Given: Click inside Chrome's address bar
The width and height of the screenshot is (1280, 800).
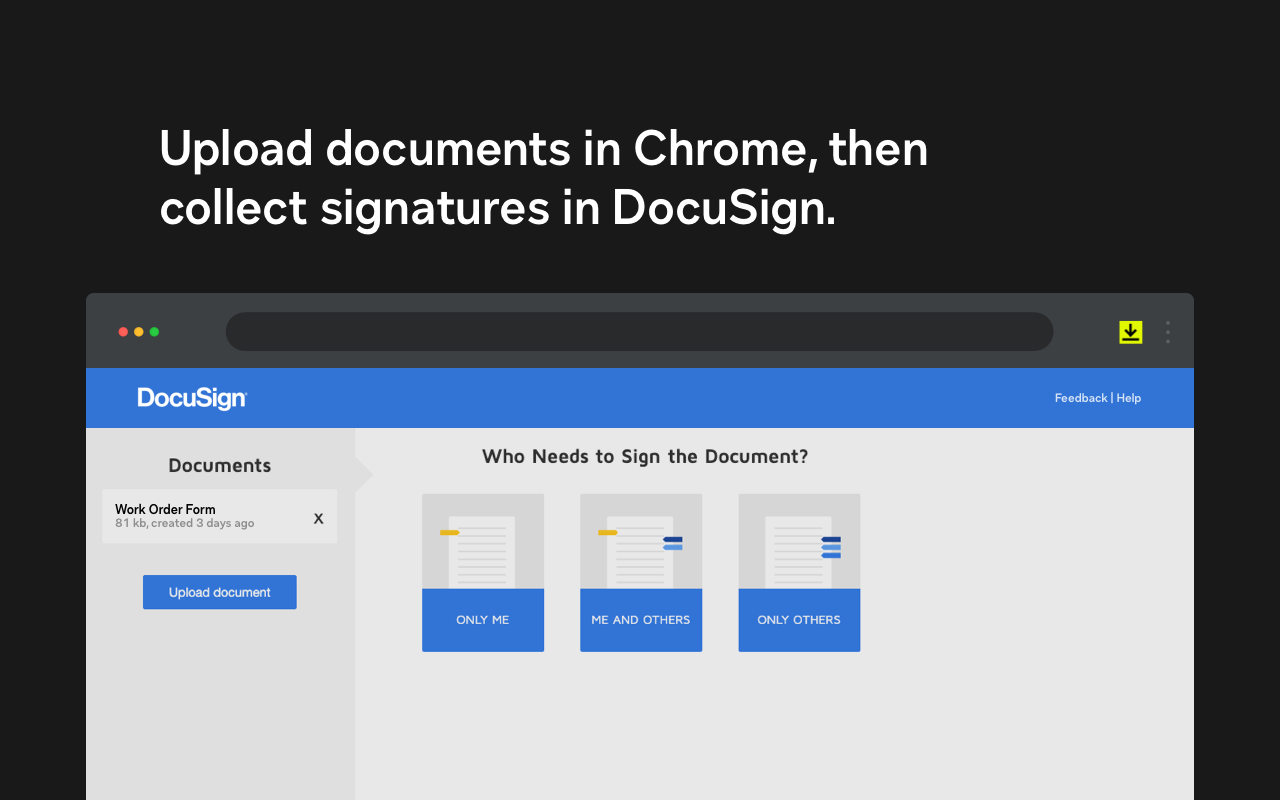Looking at the screenshot, I should pyautogui.click(x=640, y=331).
